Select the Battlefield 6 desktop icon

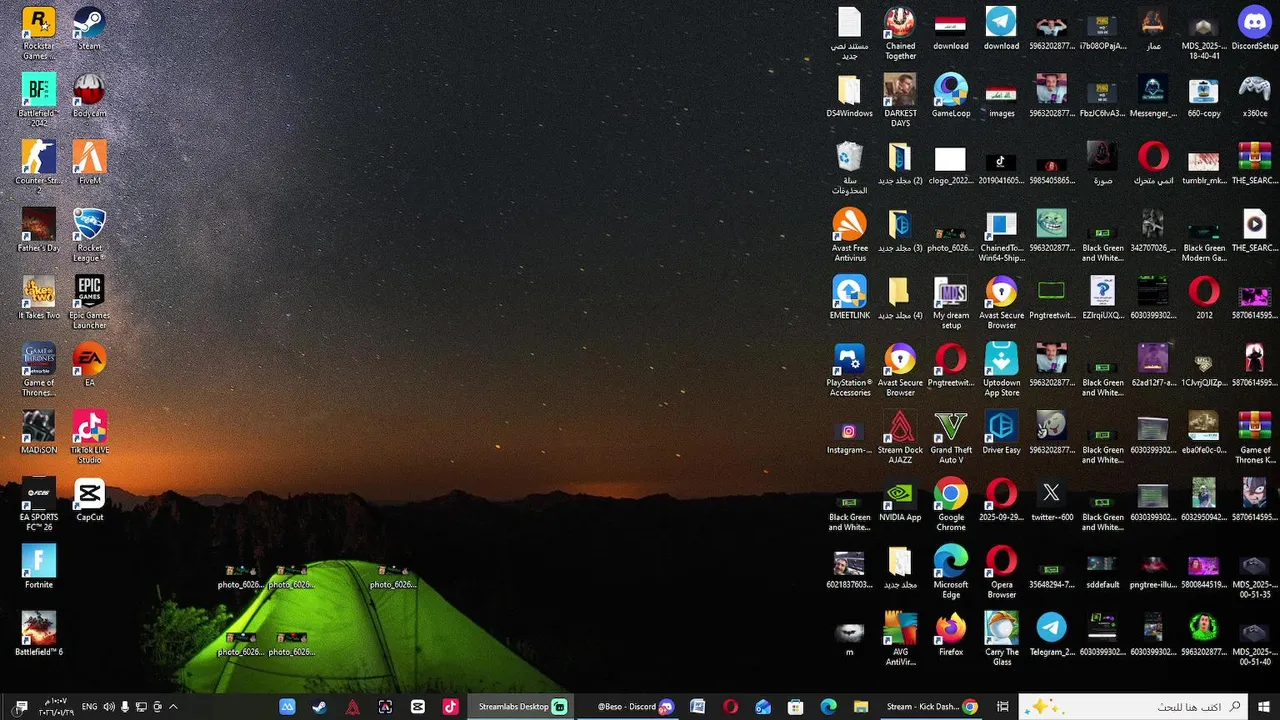pos(39,634)
